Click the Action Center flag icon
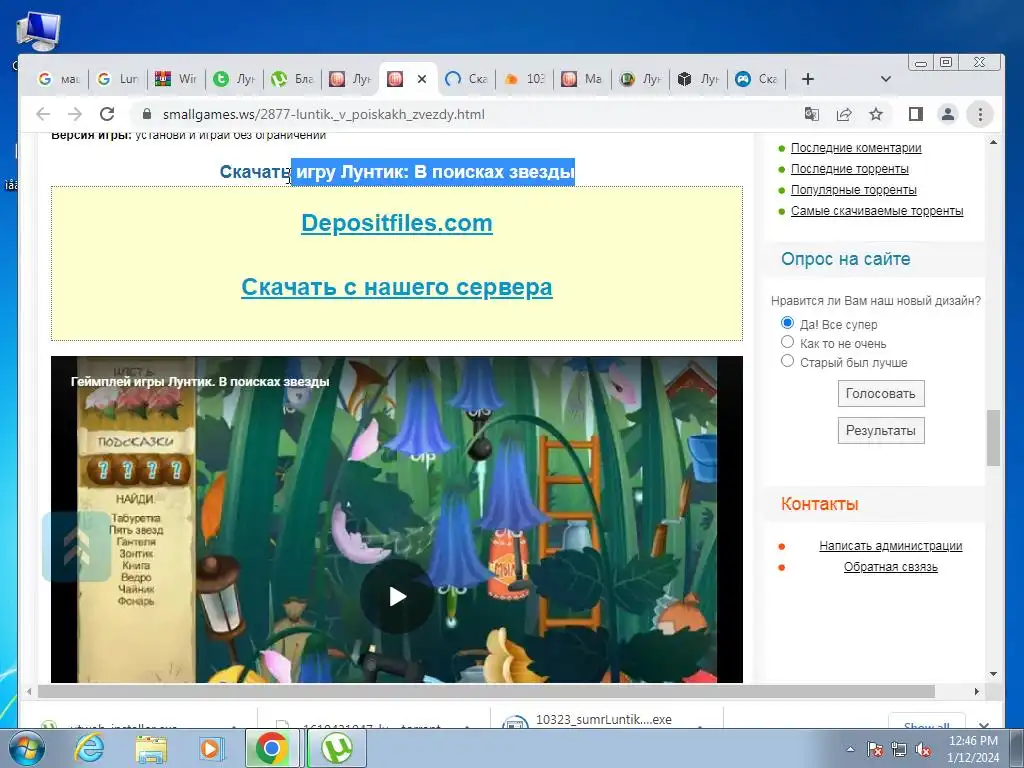The image size is (1024, 768). coord(875,749)
